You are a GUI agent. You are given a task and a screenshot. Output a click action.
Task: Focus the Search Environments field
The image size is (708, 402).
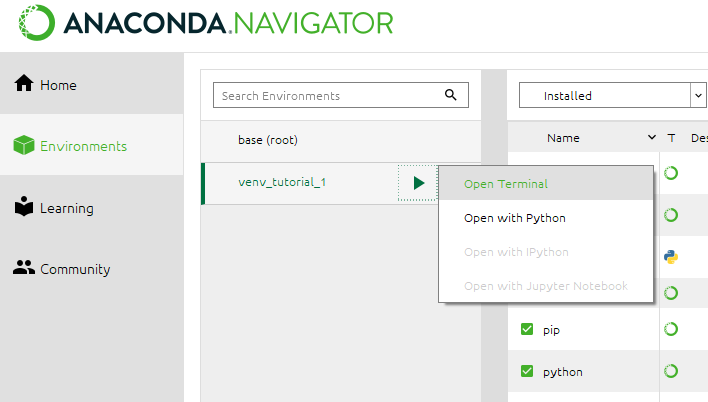341,95
